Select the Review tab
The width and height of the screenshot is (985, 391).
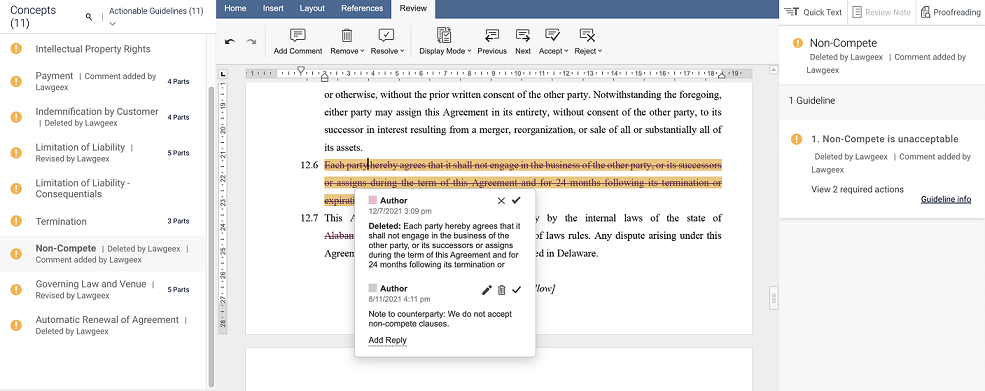(413, 8)
